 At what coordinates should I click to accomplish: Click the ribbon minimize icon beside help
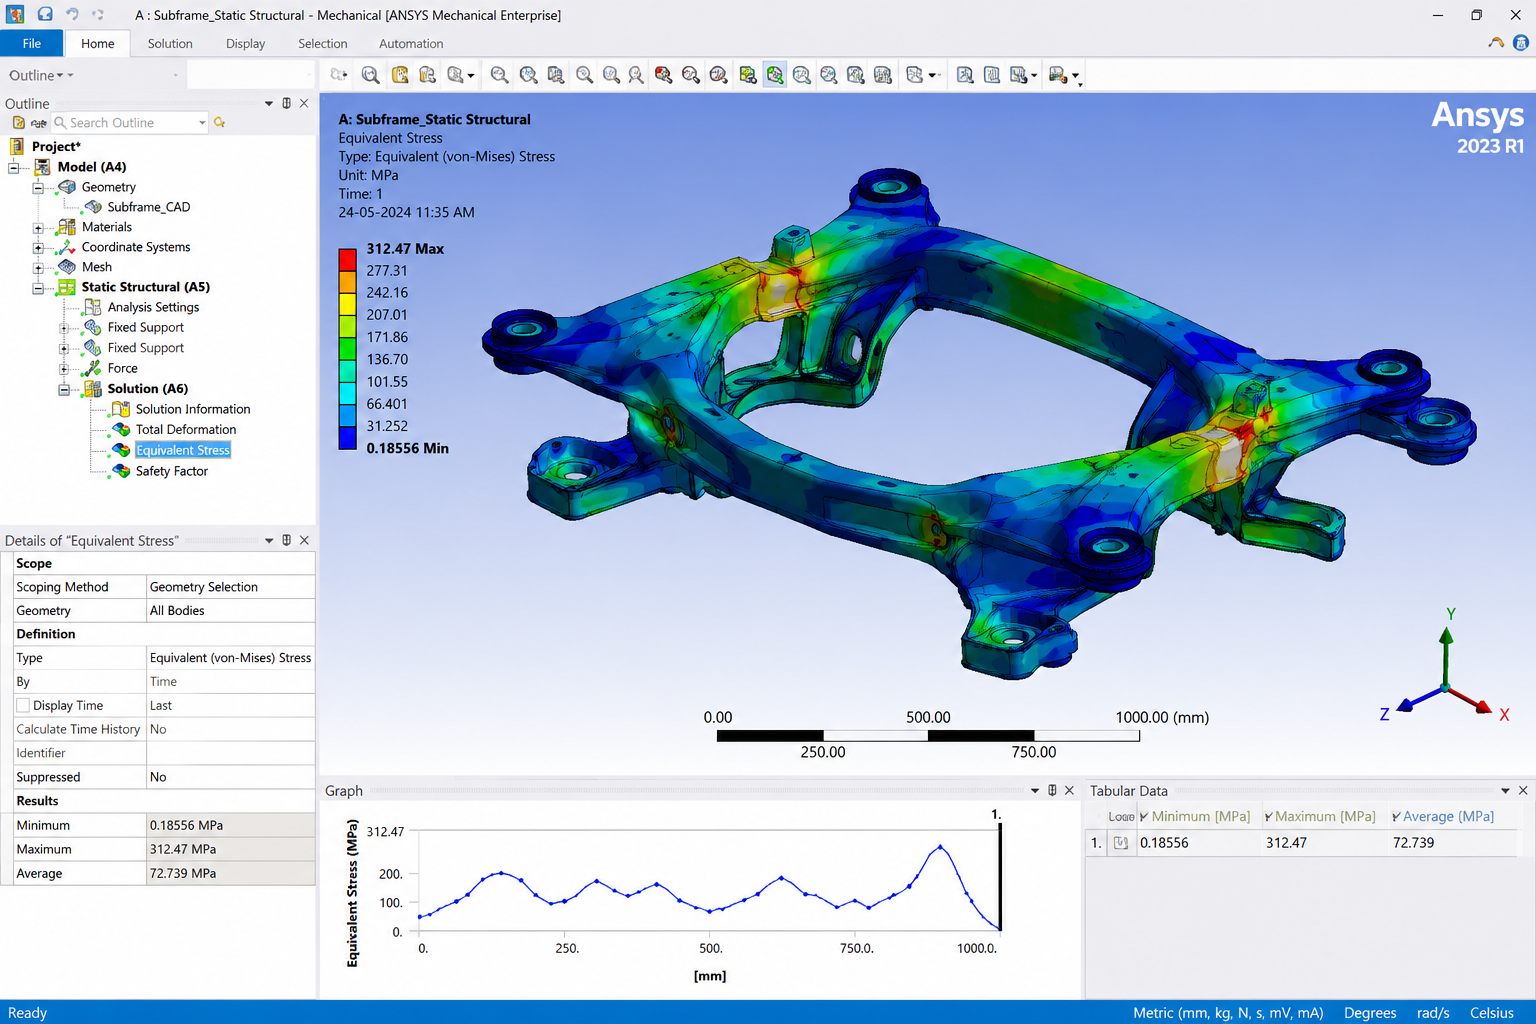click(1496, 43)
